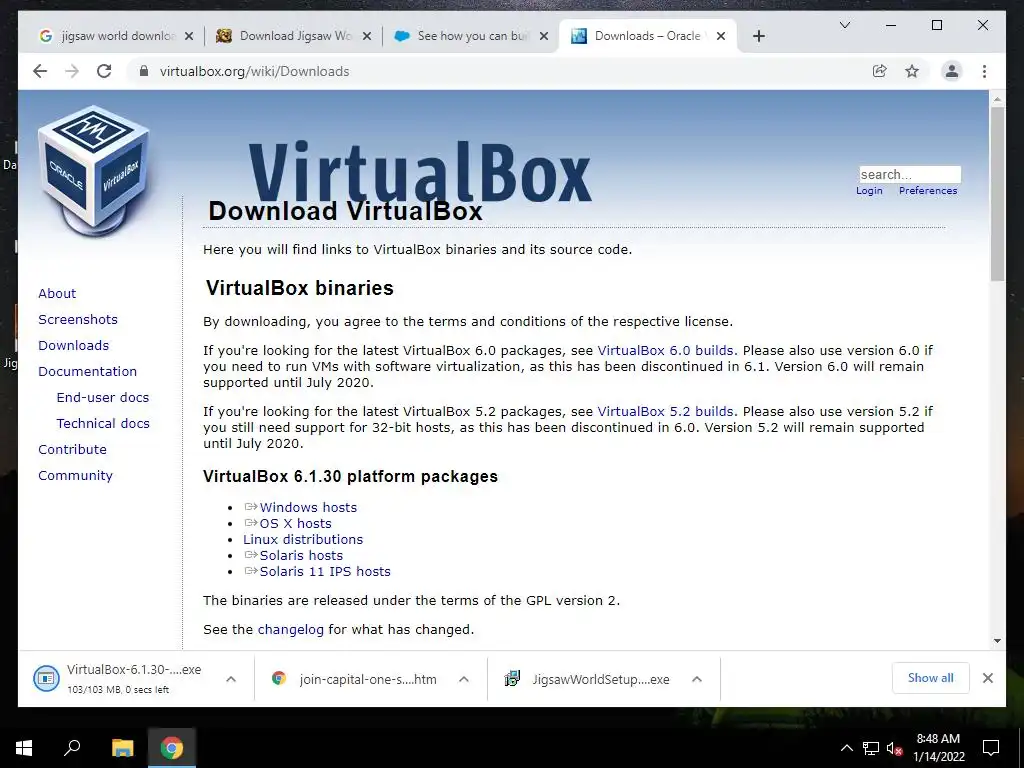Click the scrollbar down arrow
The width and height of the screenshot is (1024, 768).
997,641
